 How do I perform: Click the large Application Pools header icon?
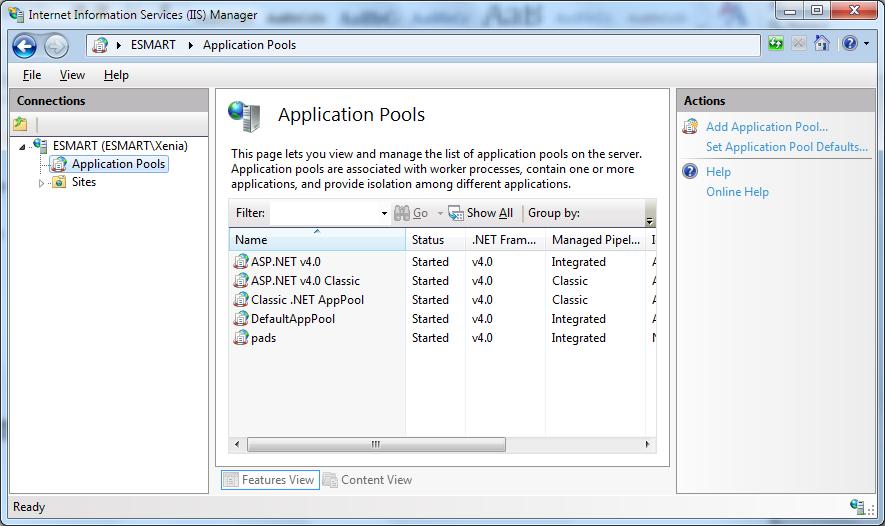(x=244, y=116)
